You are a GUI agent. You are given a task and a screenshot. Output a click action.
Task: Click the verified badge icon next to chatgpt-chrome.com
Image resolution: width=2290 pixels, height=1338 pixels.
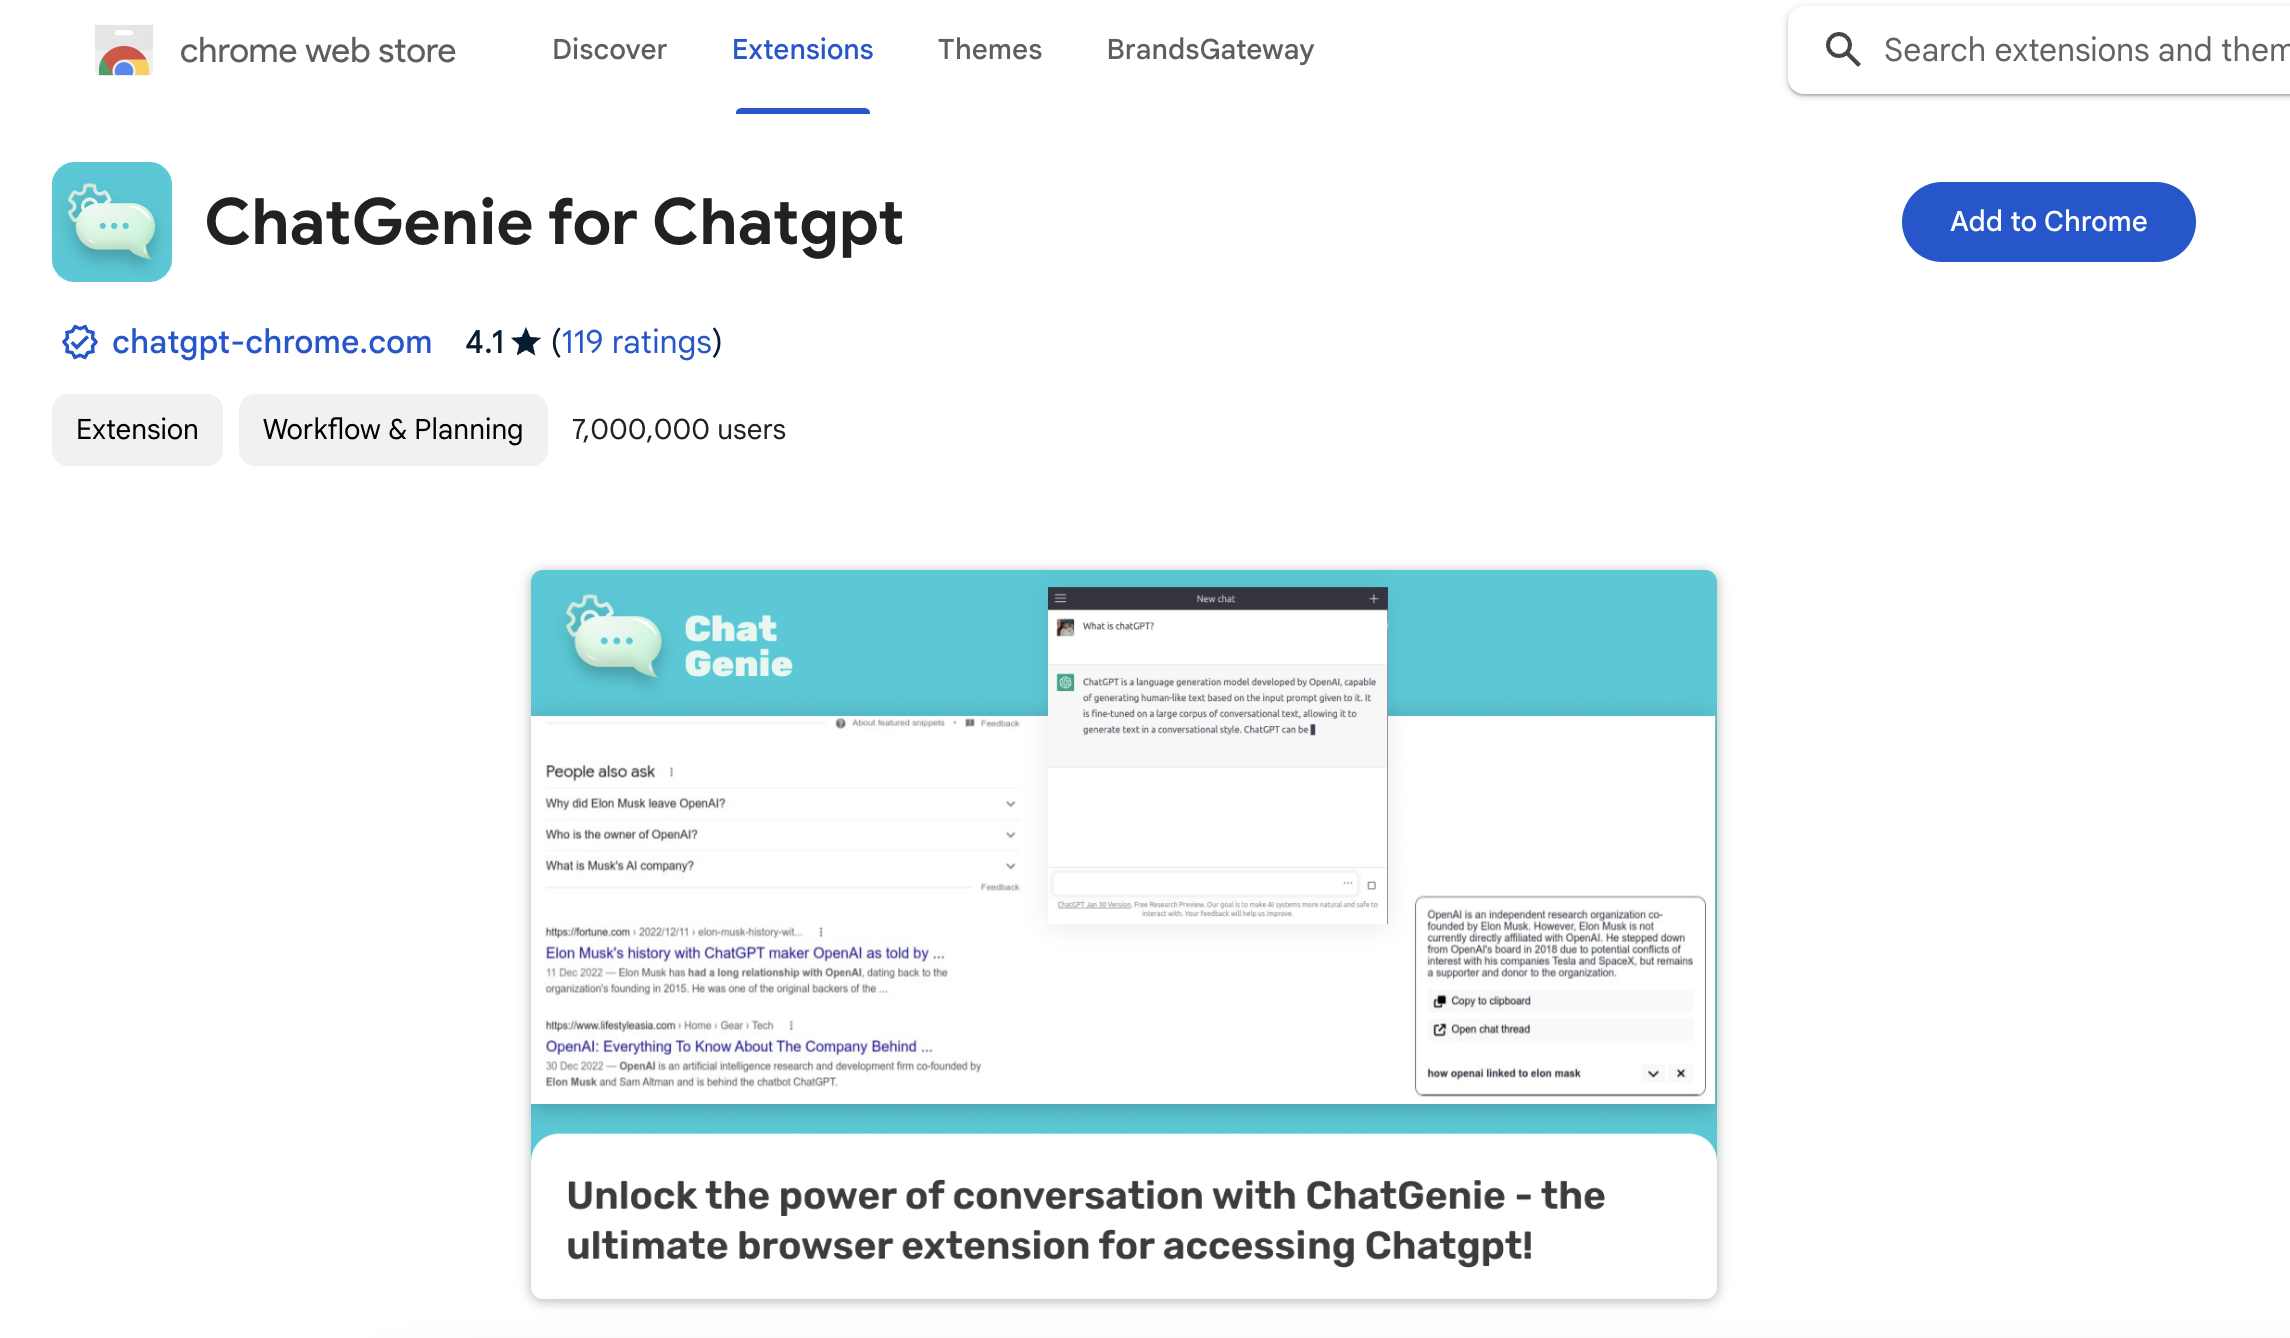coord(78,341)
